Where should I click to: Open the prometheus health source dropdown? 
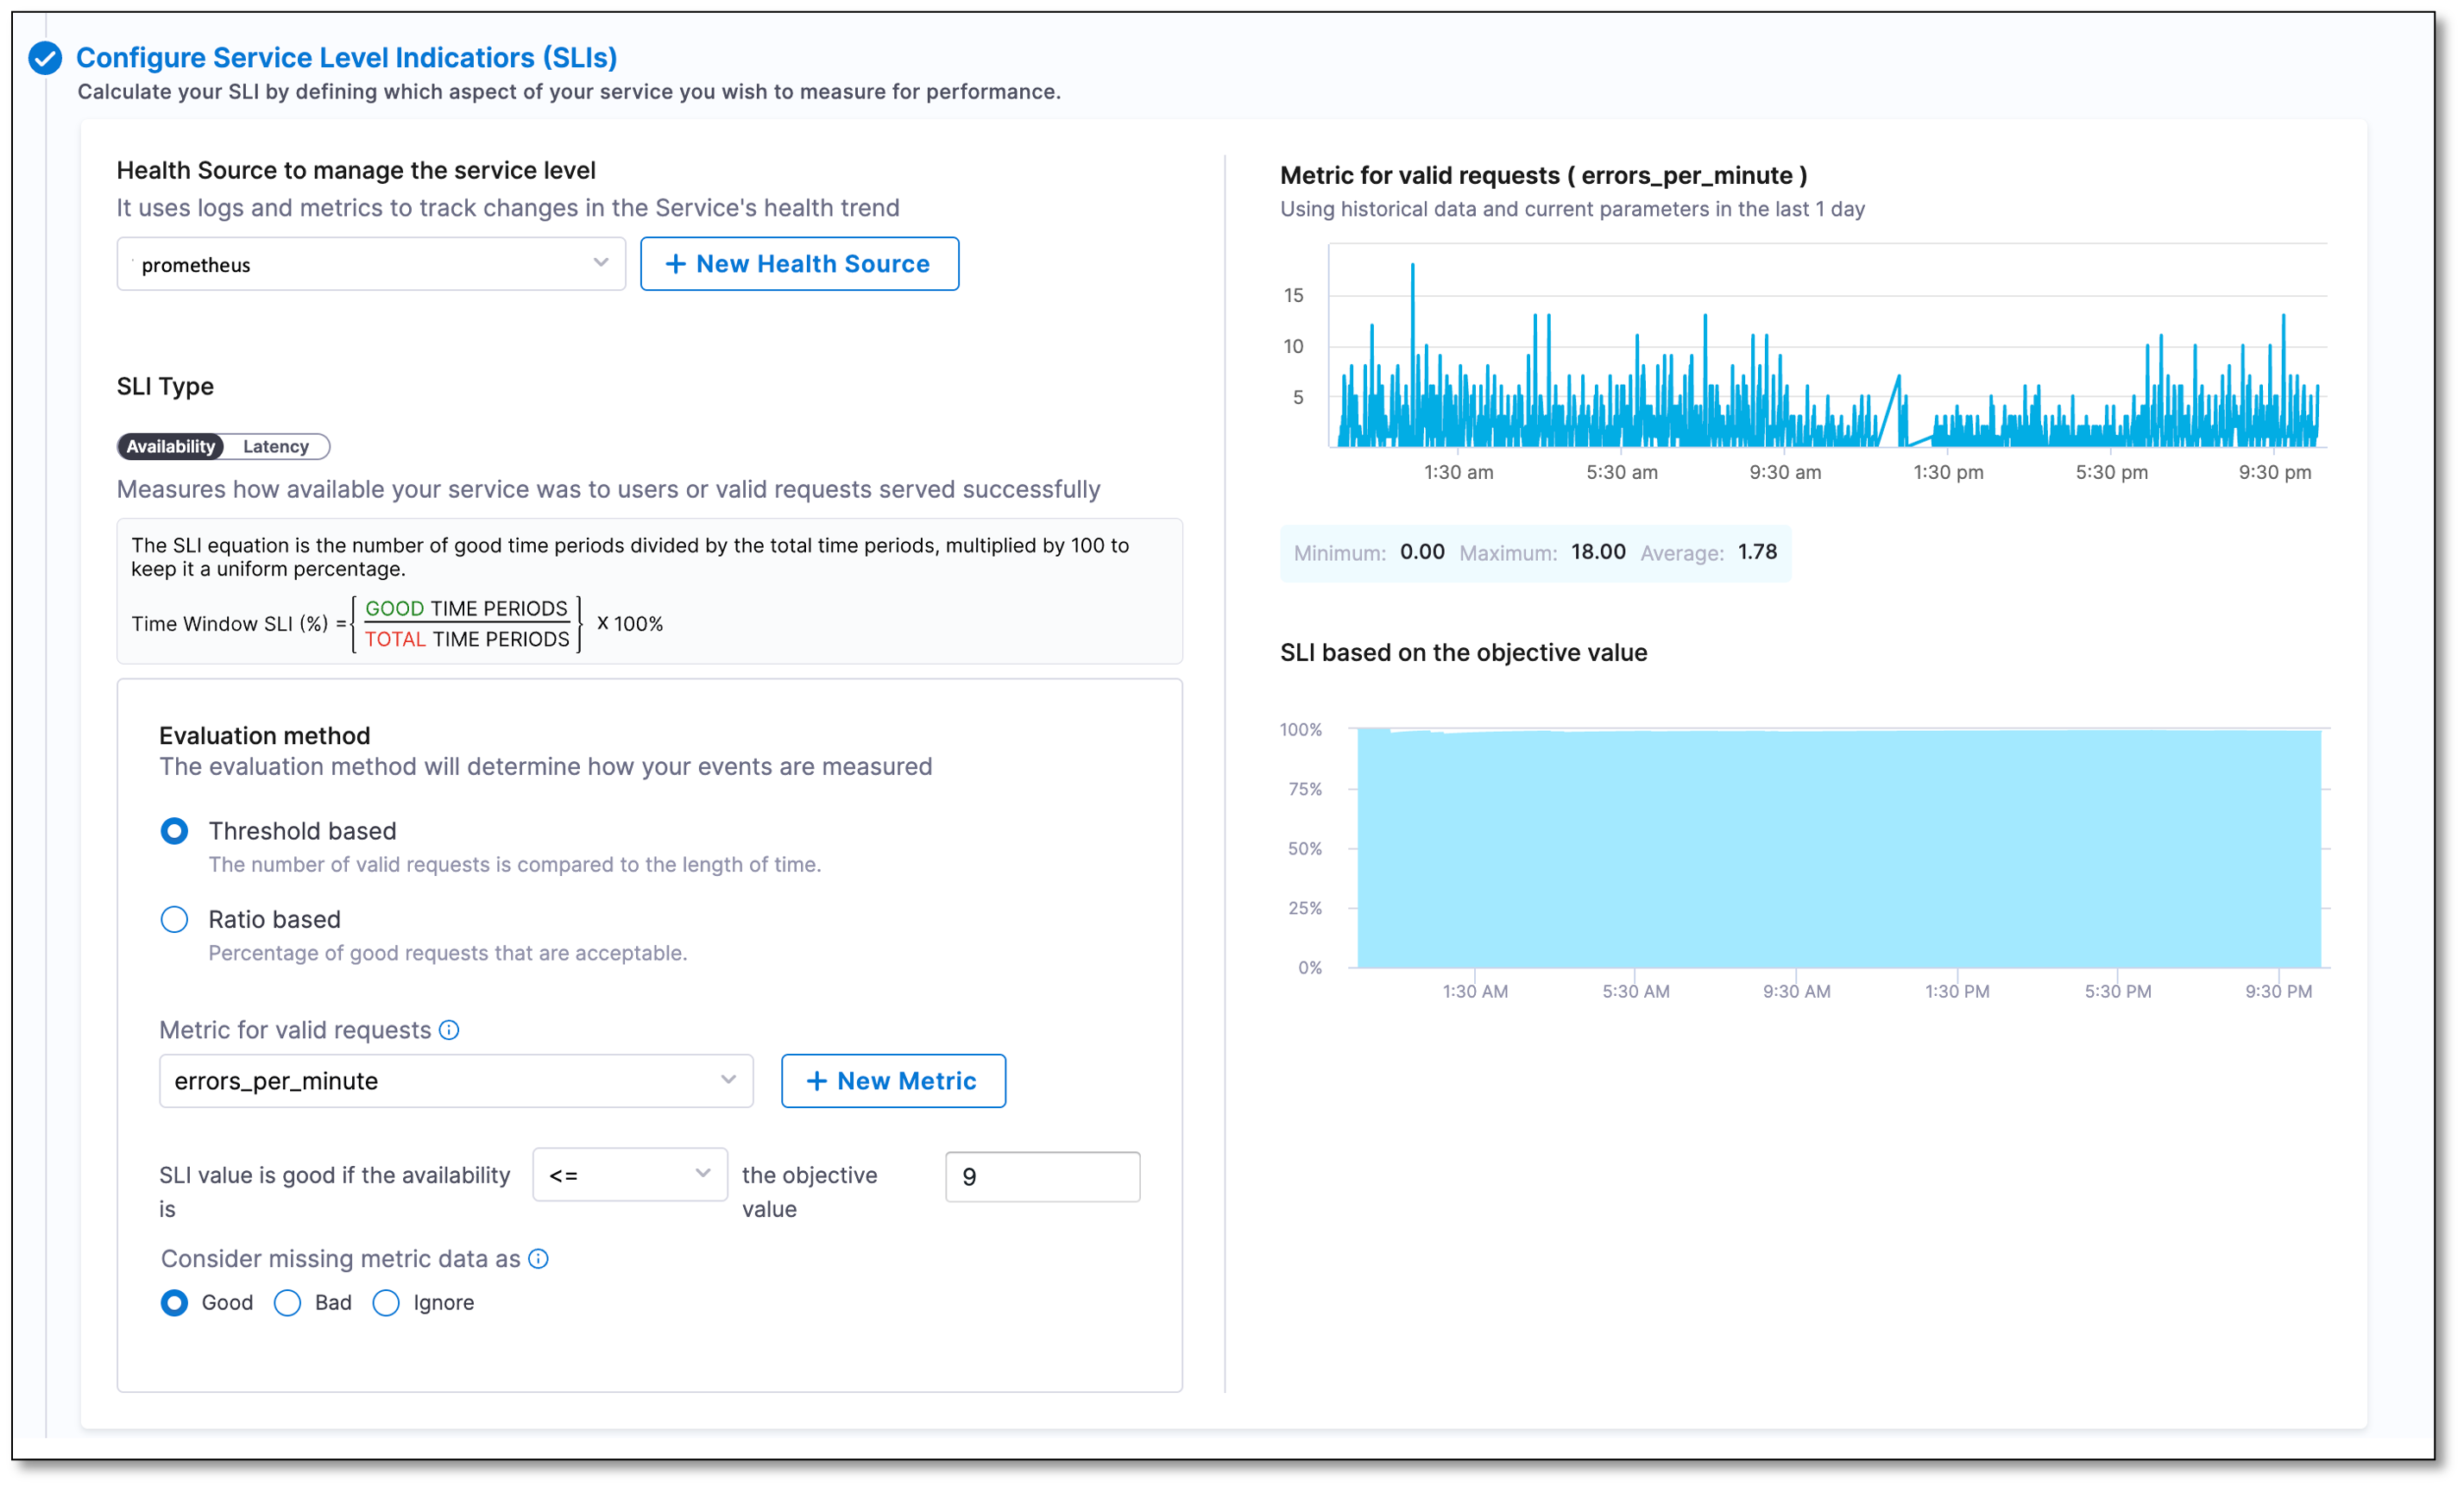tap(370, 264)
